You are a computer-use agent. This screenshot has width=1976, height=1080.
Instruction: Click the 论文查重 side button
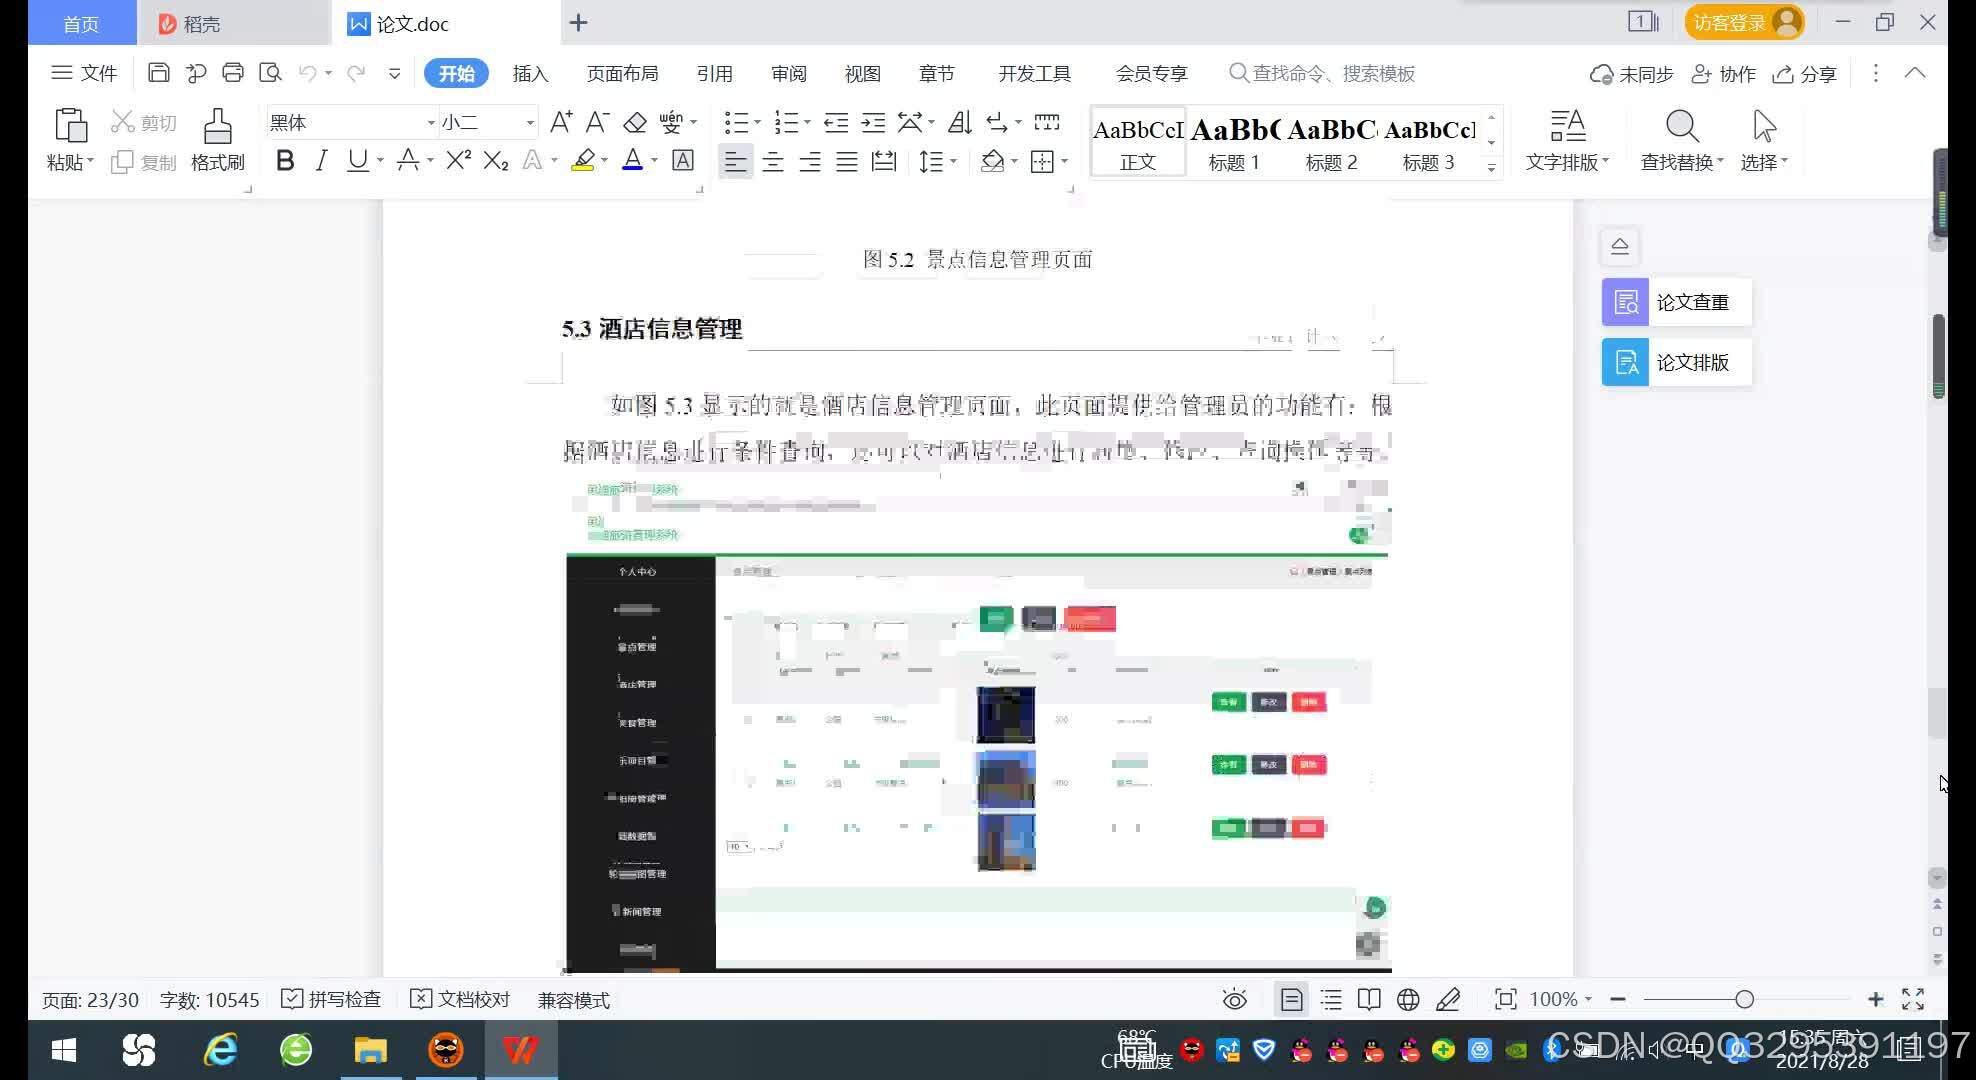pyautogui.click(x=1676, y=302)
